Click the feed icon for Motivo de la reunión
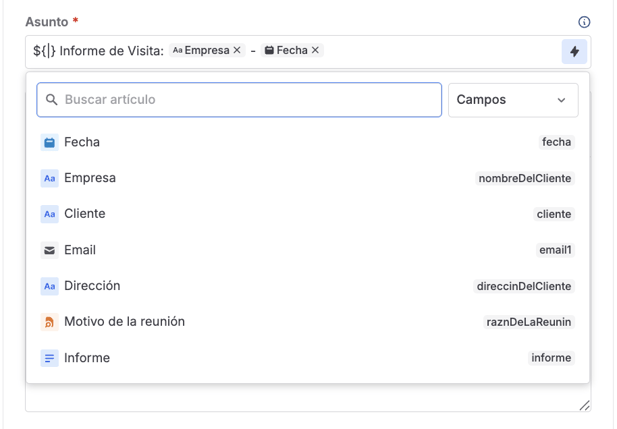Viewport: 617px width, 429px height. pos(49,322)
